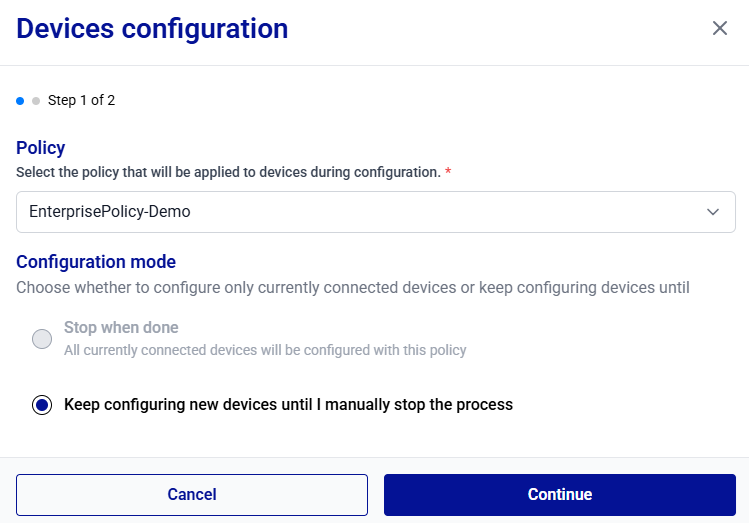Expand the Policy dropdown chevron arrow

[x=713, y=212]
